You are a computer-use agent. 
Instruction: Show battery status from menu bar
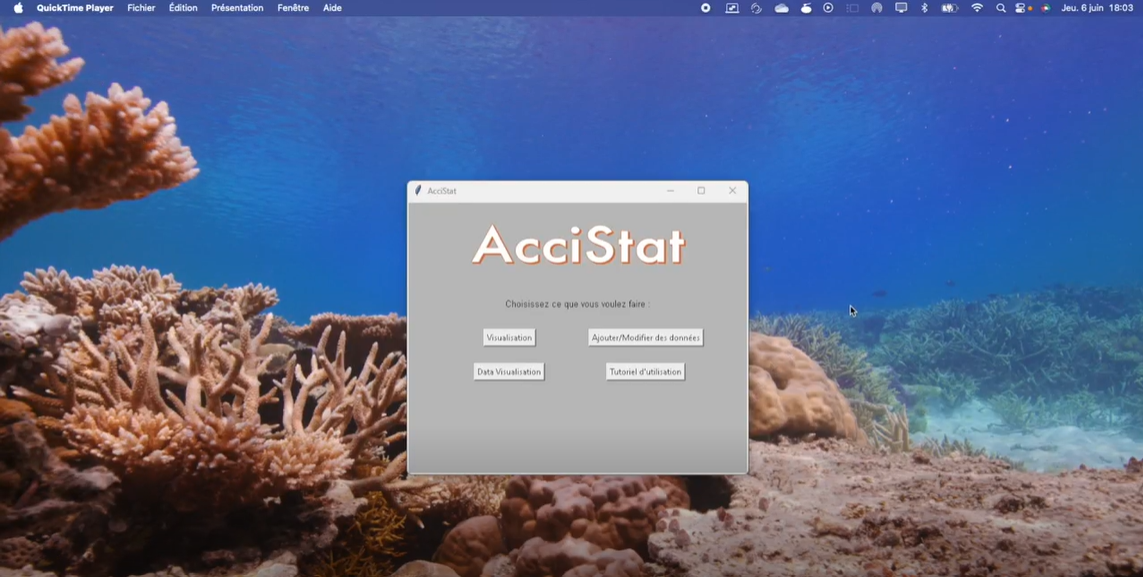pyautogui.click(x=949, y=8)
